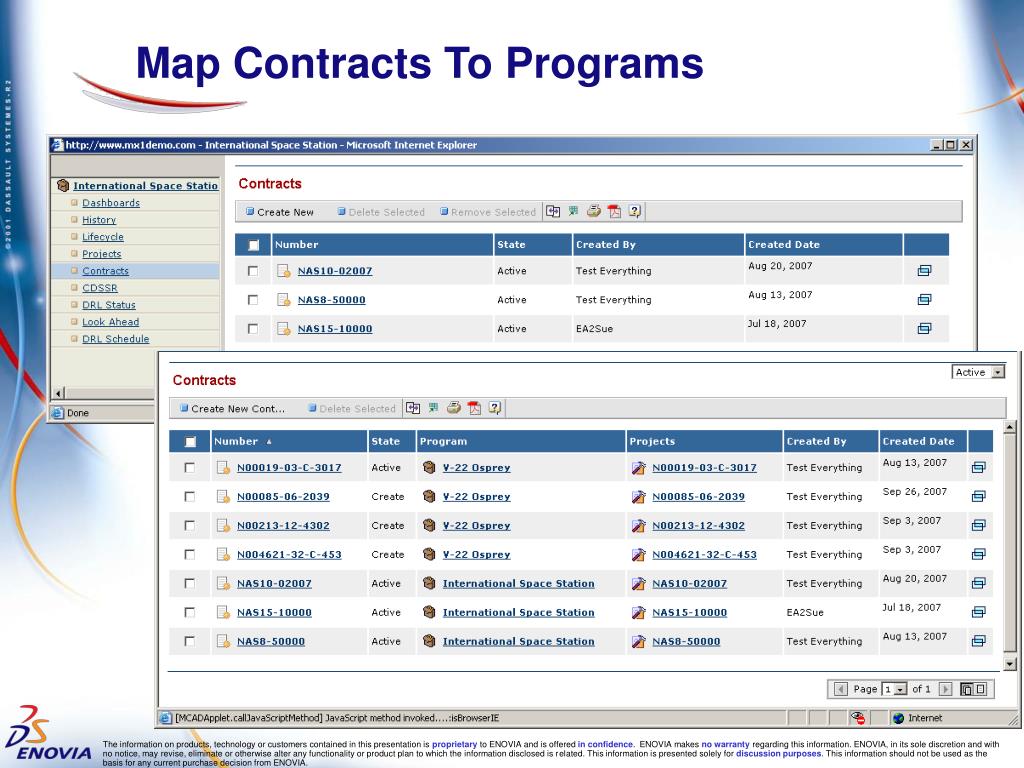Click the green export icon in upper toolbar
This screenshot has height=768, width=1024.
573,211
